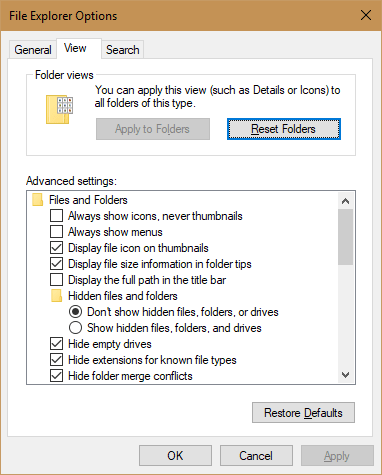Select the Hidden files and folders tree label
Image resolution: width=382 pixels, height=475 pixels.
click(123, 296)
